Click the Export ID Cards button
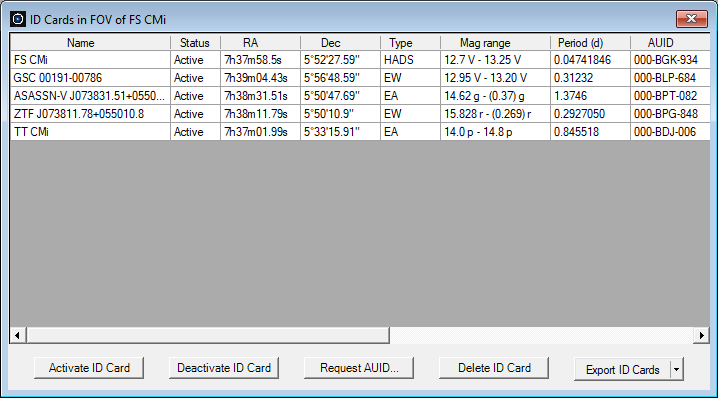This screenshot has width=718, height=398. [622, 370]
